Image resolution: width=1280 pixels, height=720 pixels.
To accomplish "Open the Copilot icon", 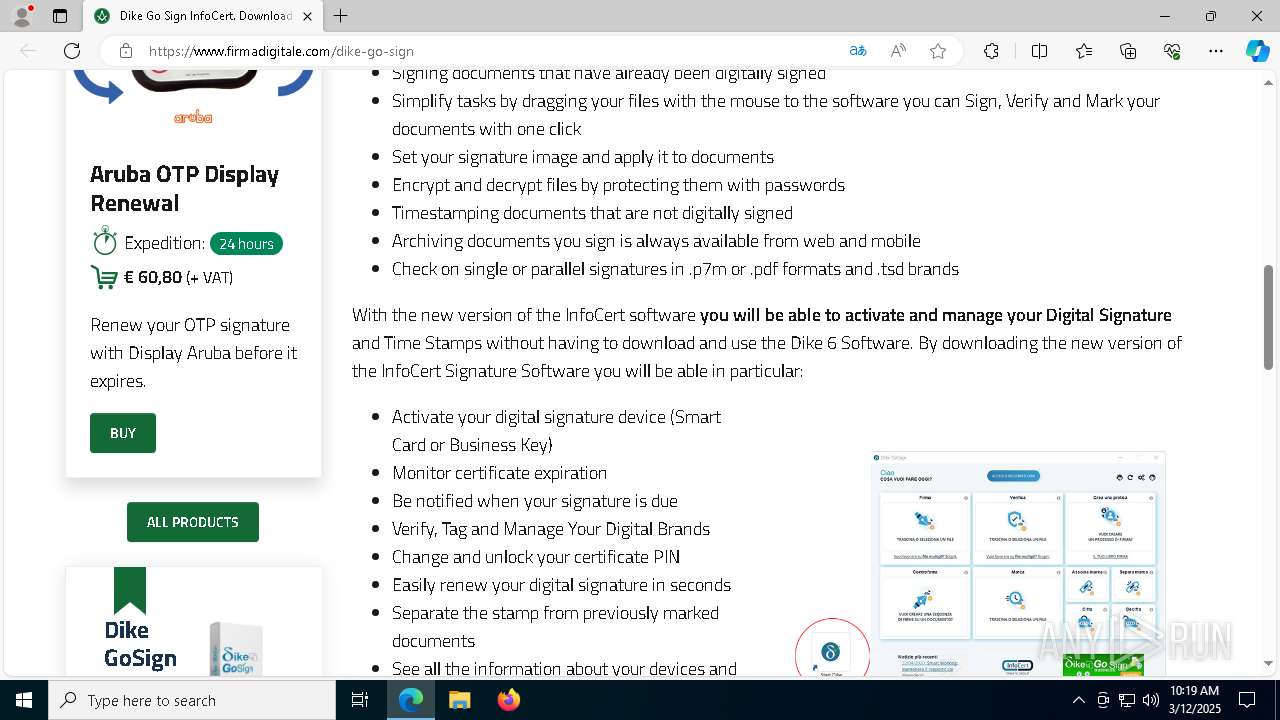I will [1257, 51].
